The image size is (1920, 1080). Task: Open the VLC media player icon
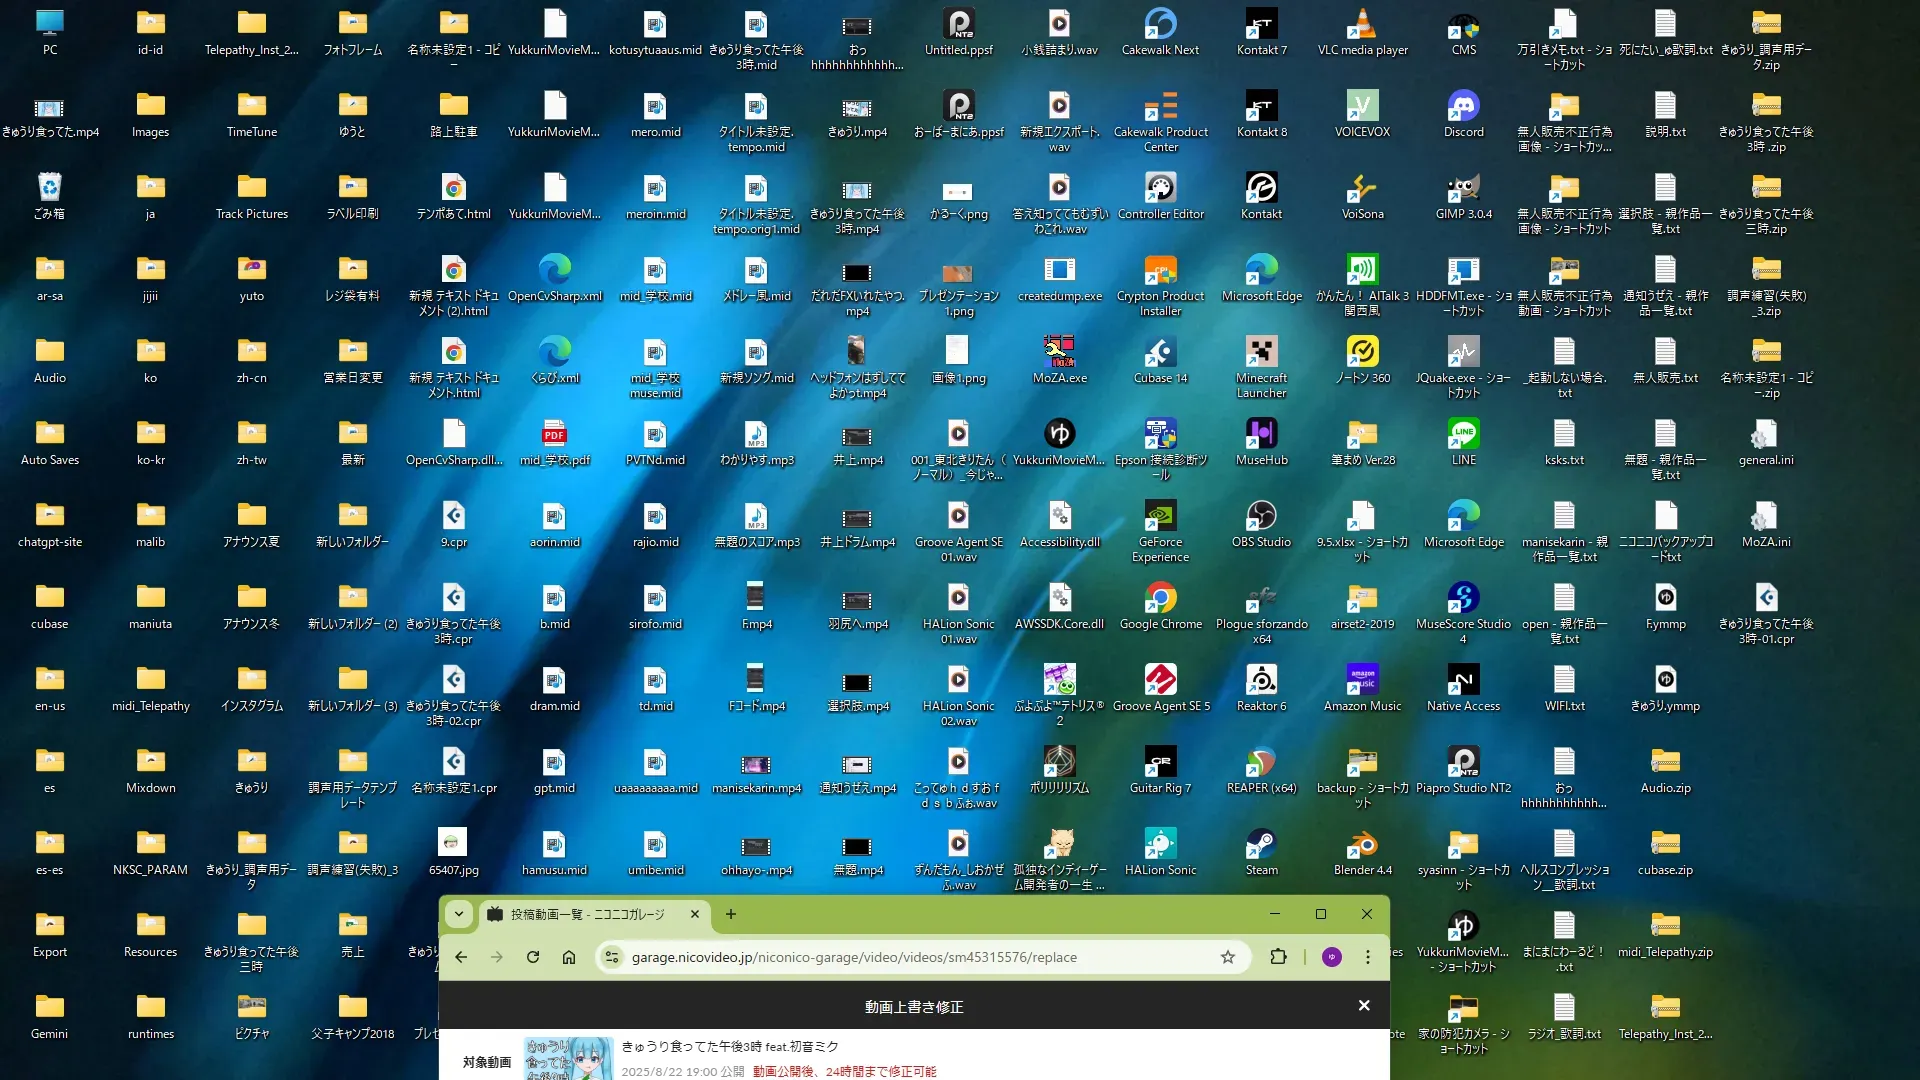[x=1362, y=24]
